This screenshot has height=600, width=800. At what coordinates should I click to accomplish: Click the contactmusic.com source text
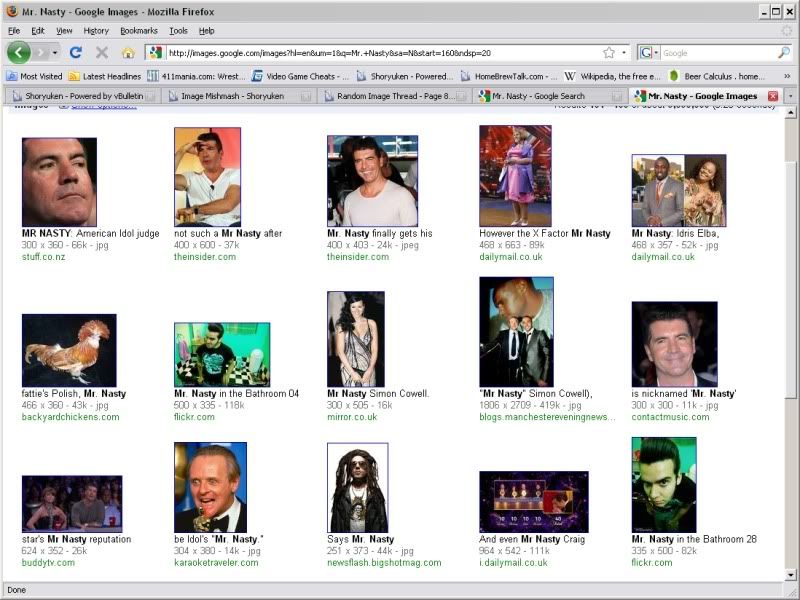670,417
